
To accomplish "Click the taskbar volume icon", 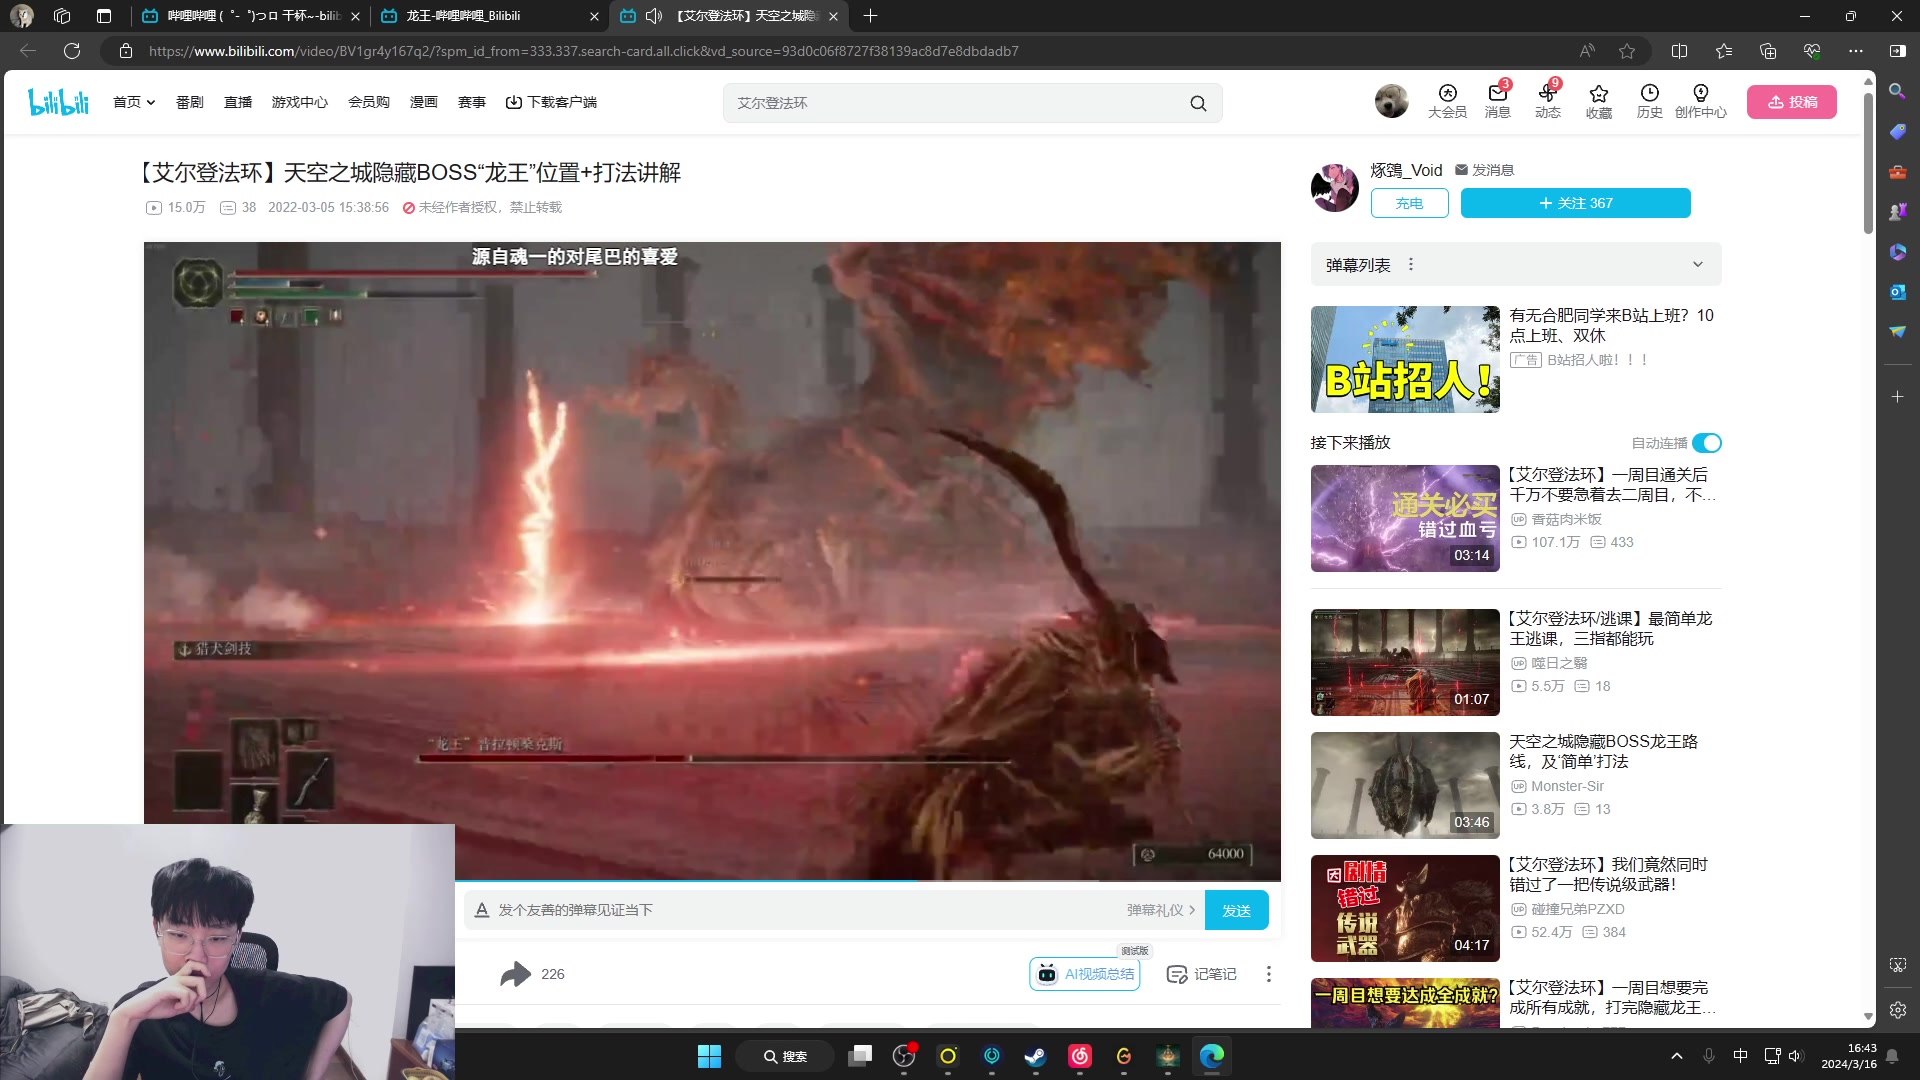I will click(1795, 1056).
